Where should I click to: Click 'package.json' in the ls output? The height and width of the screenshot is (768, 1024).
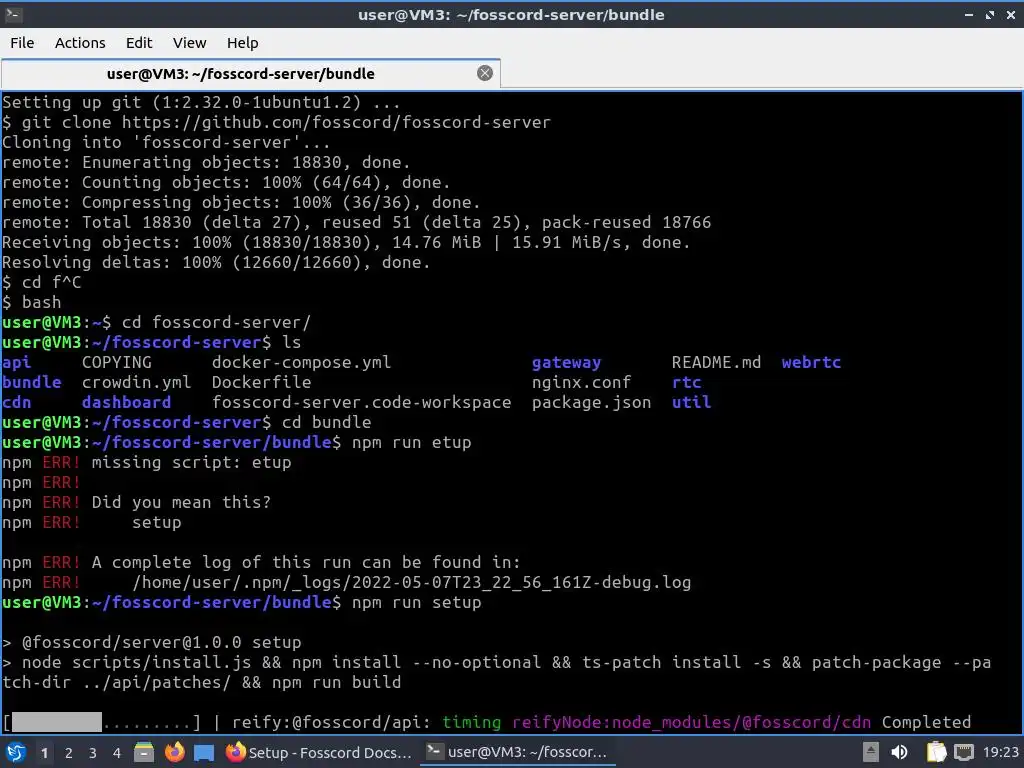(x=591, y=402)
